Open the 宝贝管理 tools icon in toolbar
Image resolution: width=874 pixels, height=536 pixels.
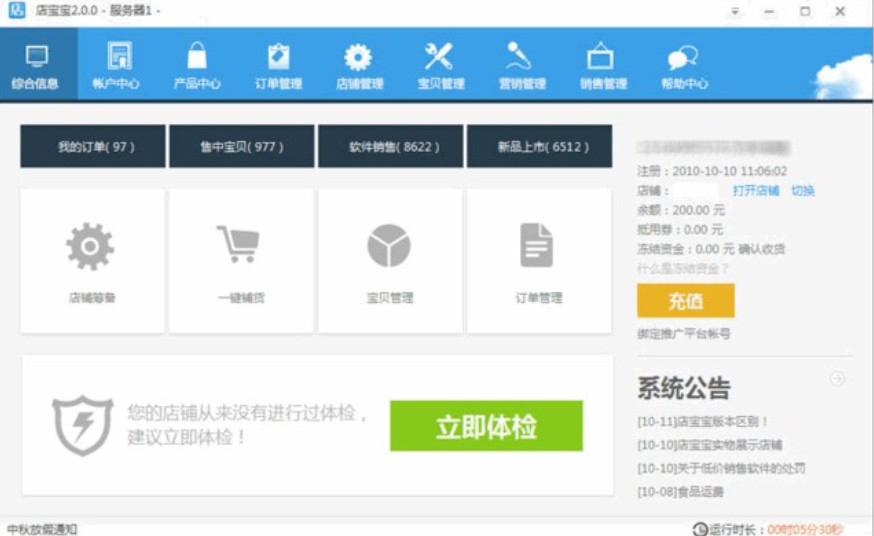pos(439,56)
